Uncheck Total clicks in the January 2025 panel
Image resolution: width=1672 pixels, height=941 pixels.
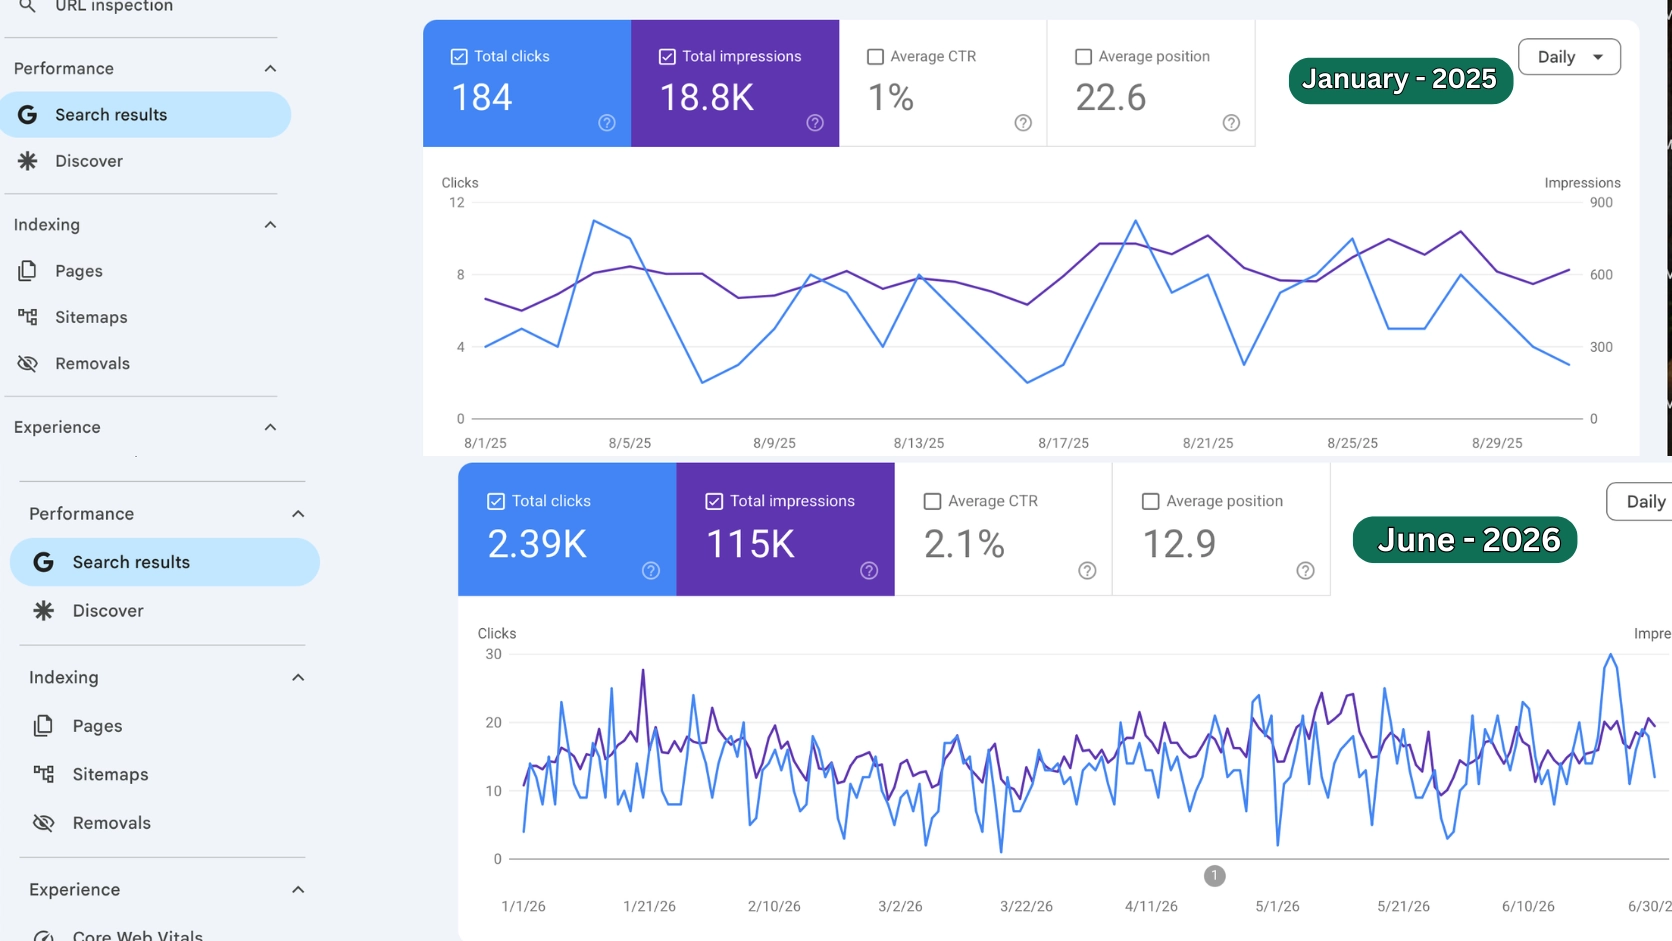[459, 57]
